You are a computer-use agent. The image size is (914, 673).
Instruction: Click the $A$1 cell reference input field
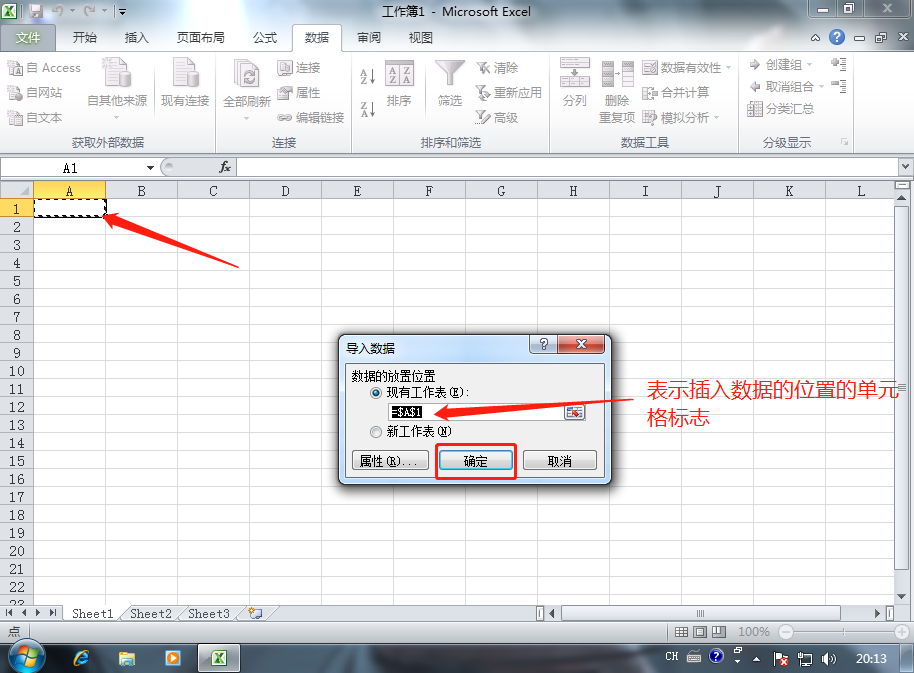476,413
